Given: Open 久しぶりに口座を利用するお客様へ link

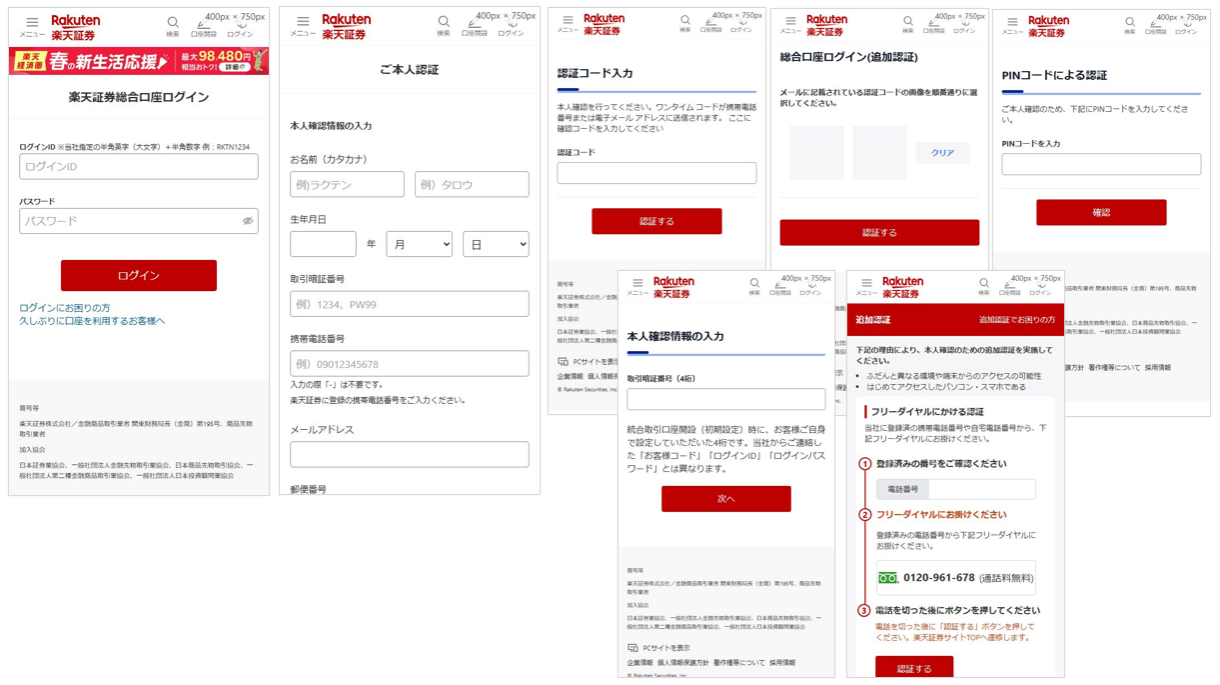Looking at the screenshot, I should [92, 321].
